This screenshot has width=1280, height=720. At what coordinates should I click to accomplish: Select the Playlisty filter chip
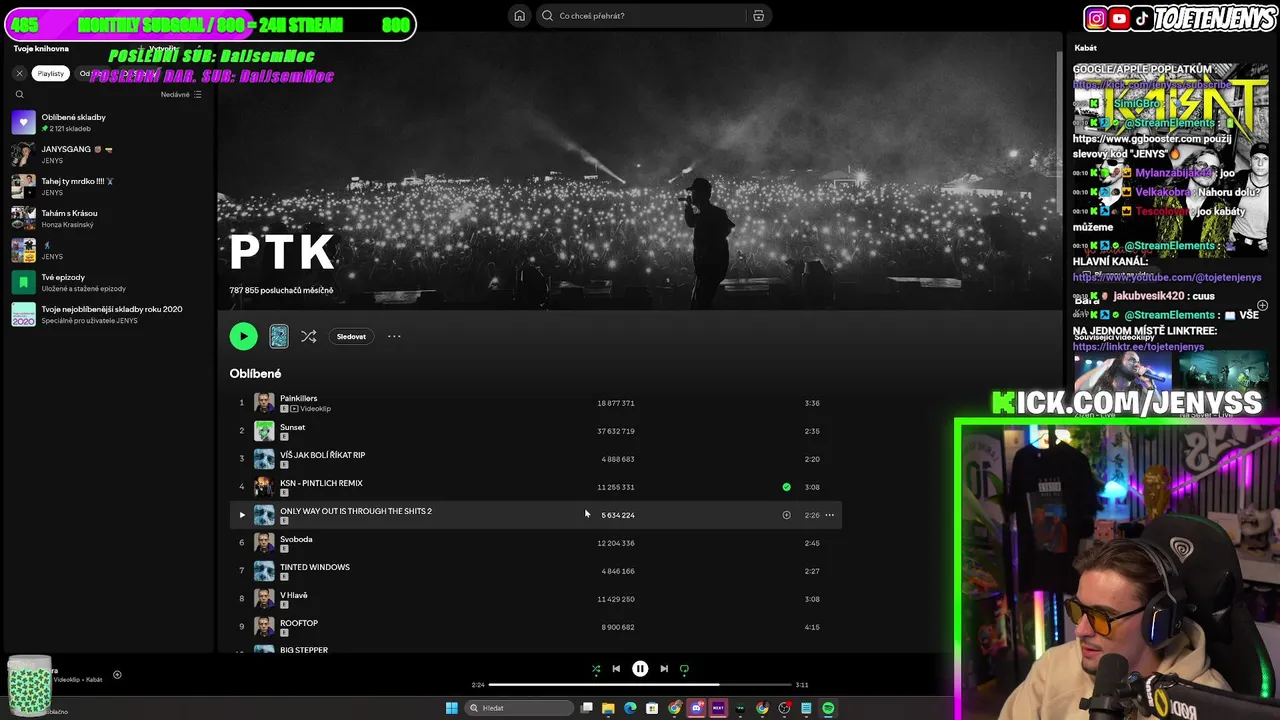pyautogui.click(x=50, y=73)
